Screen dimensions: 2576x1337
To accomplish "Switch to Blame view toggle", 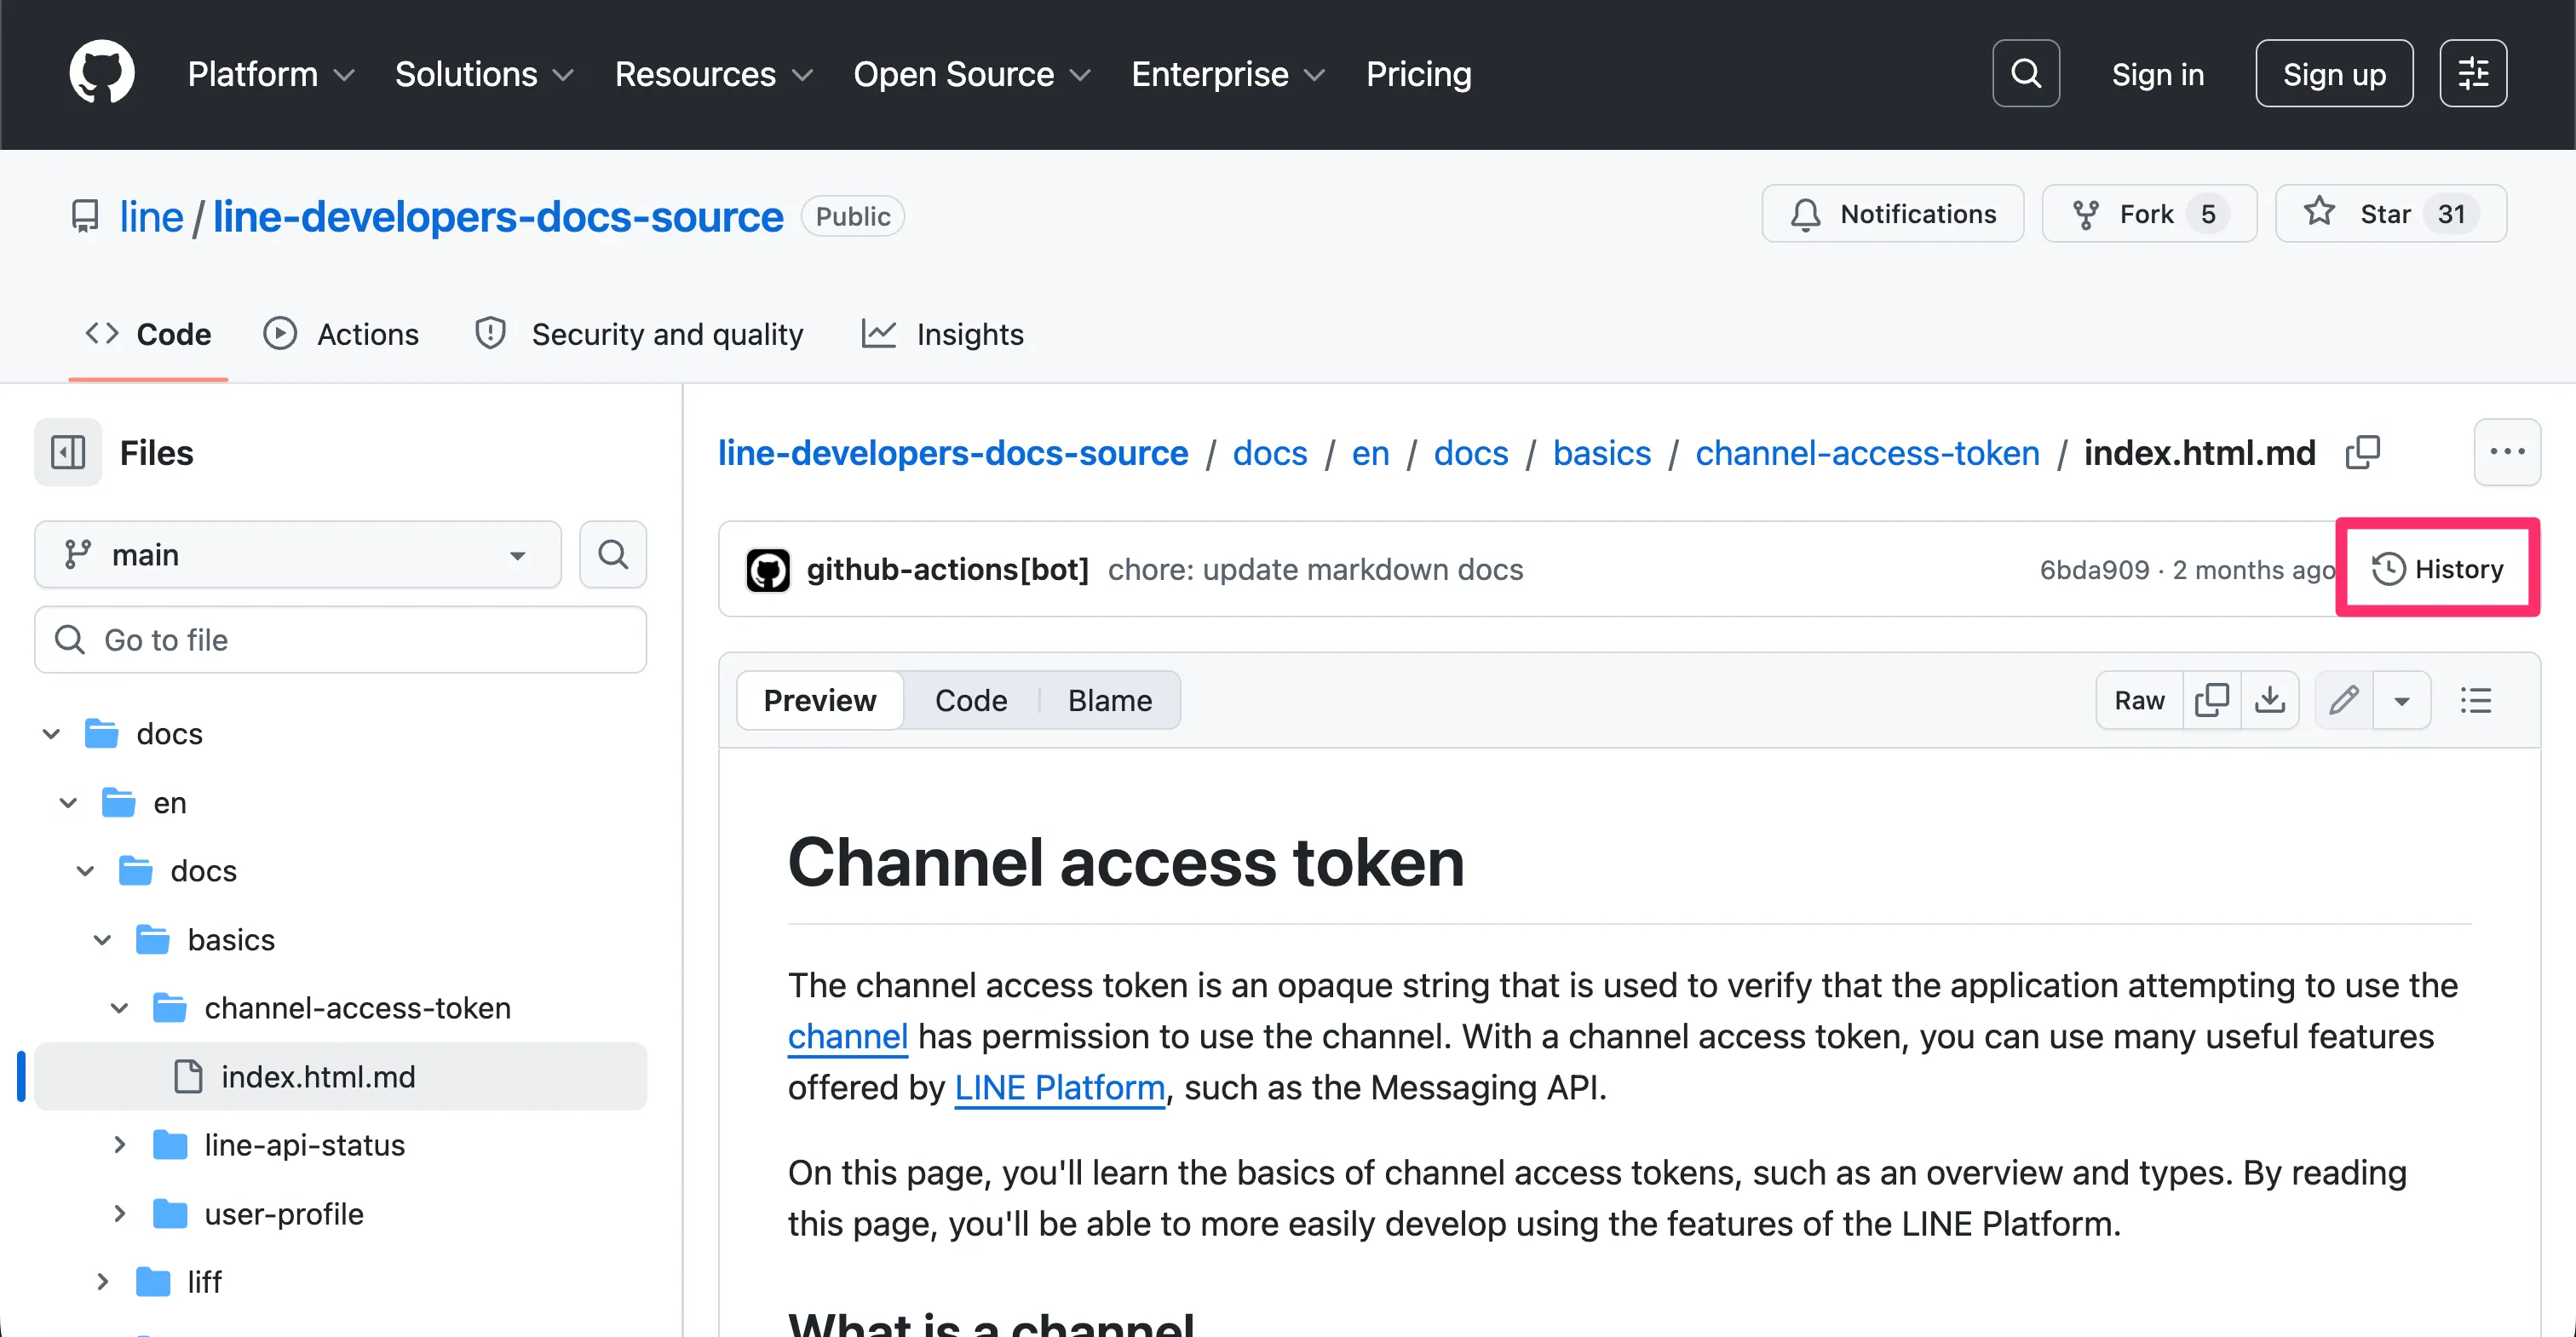I will pos(1109,700).
